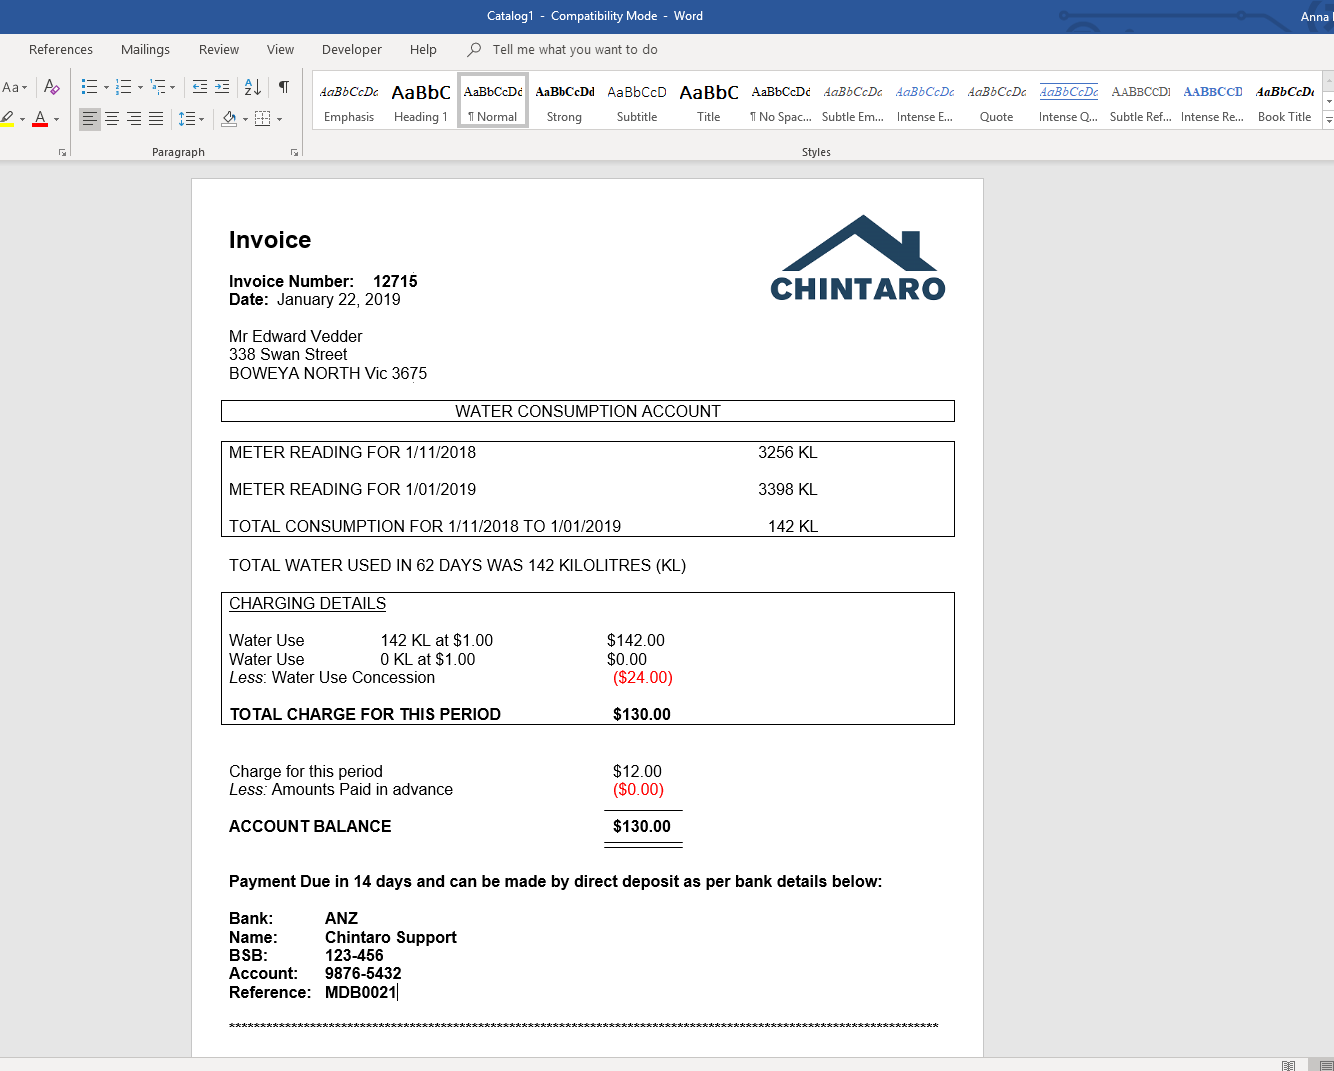Switch to Read Mode view
This screenshot has height=1071, width=1334.
(x=1289, y=1065)
